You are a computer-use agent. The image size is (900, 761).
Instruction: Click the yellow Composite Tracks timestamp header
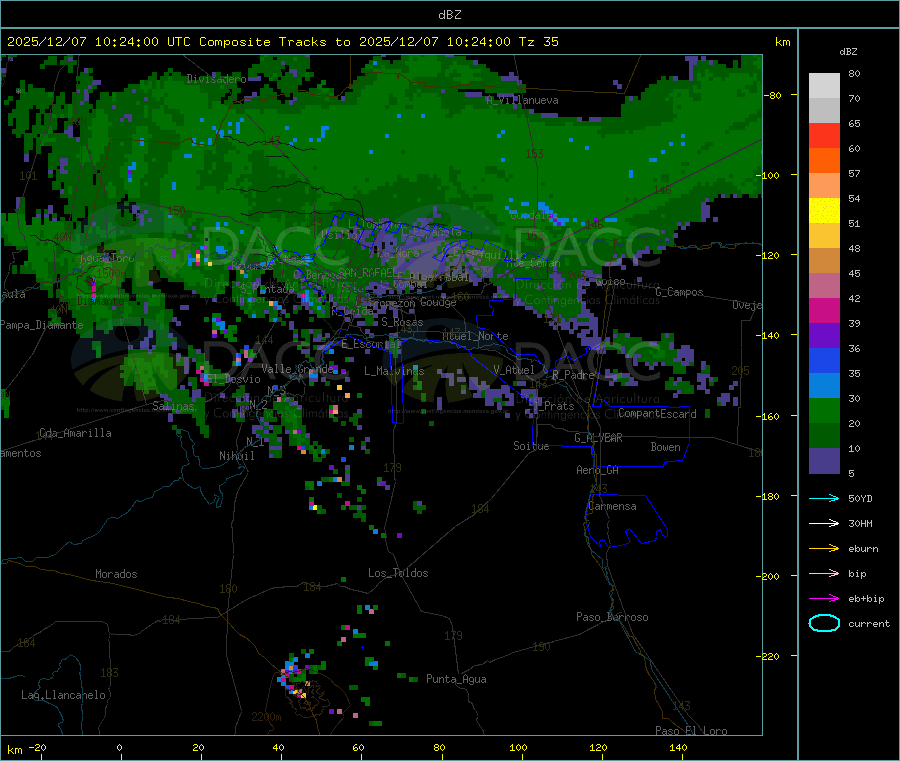(x=282, y=42)
